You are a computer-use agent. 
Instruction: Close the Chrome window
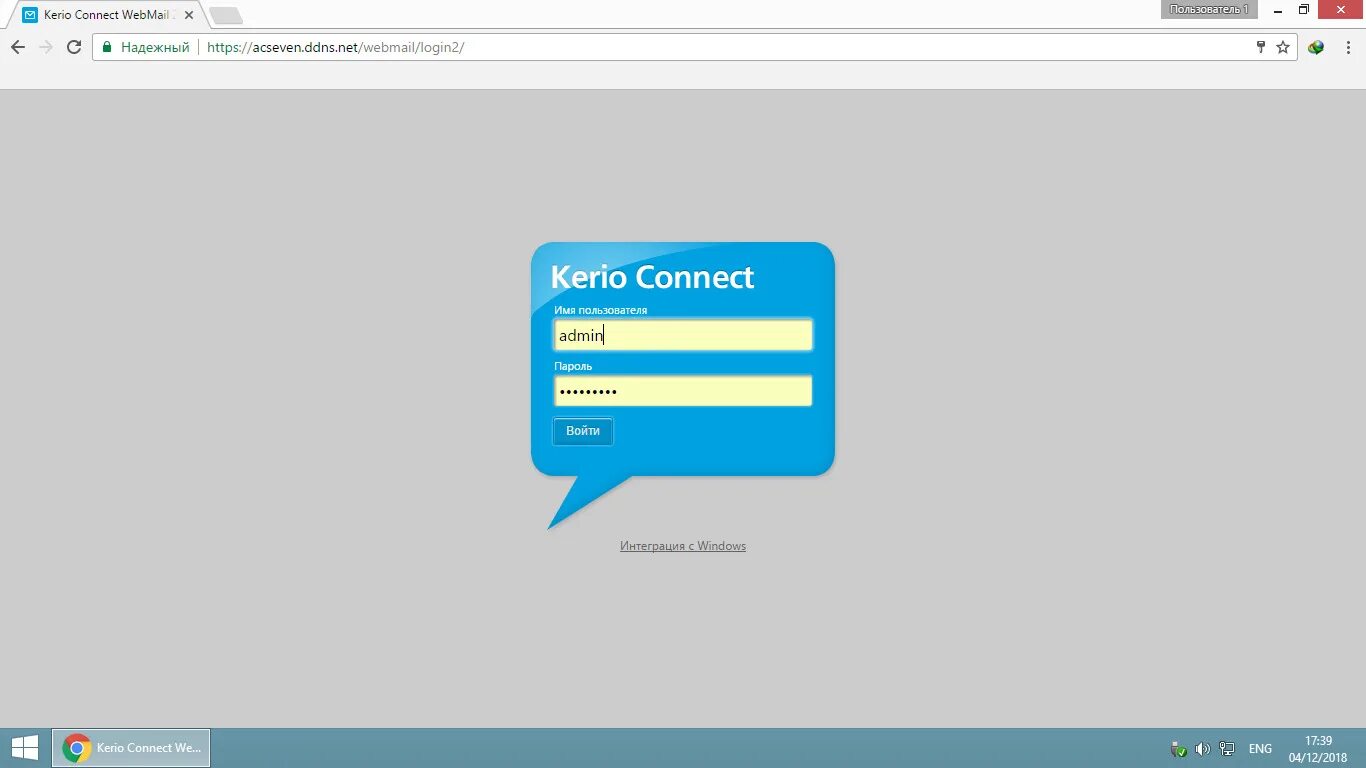1339,9
